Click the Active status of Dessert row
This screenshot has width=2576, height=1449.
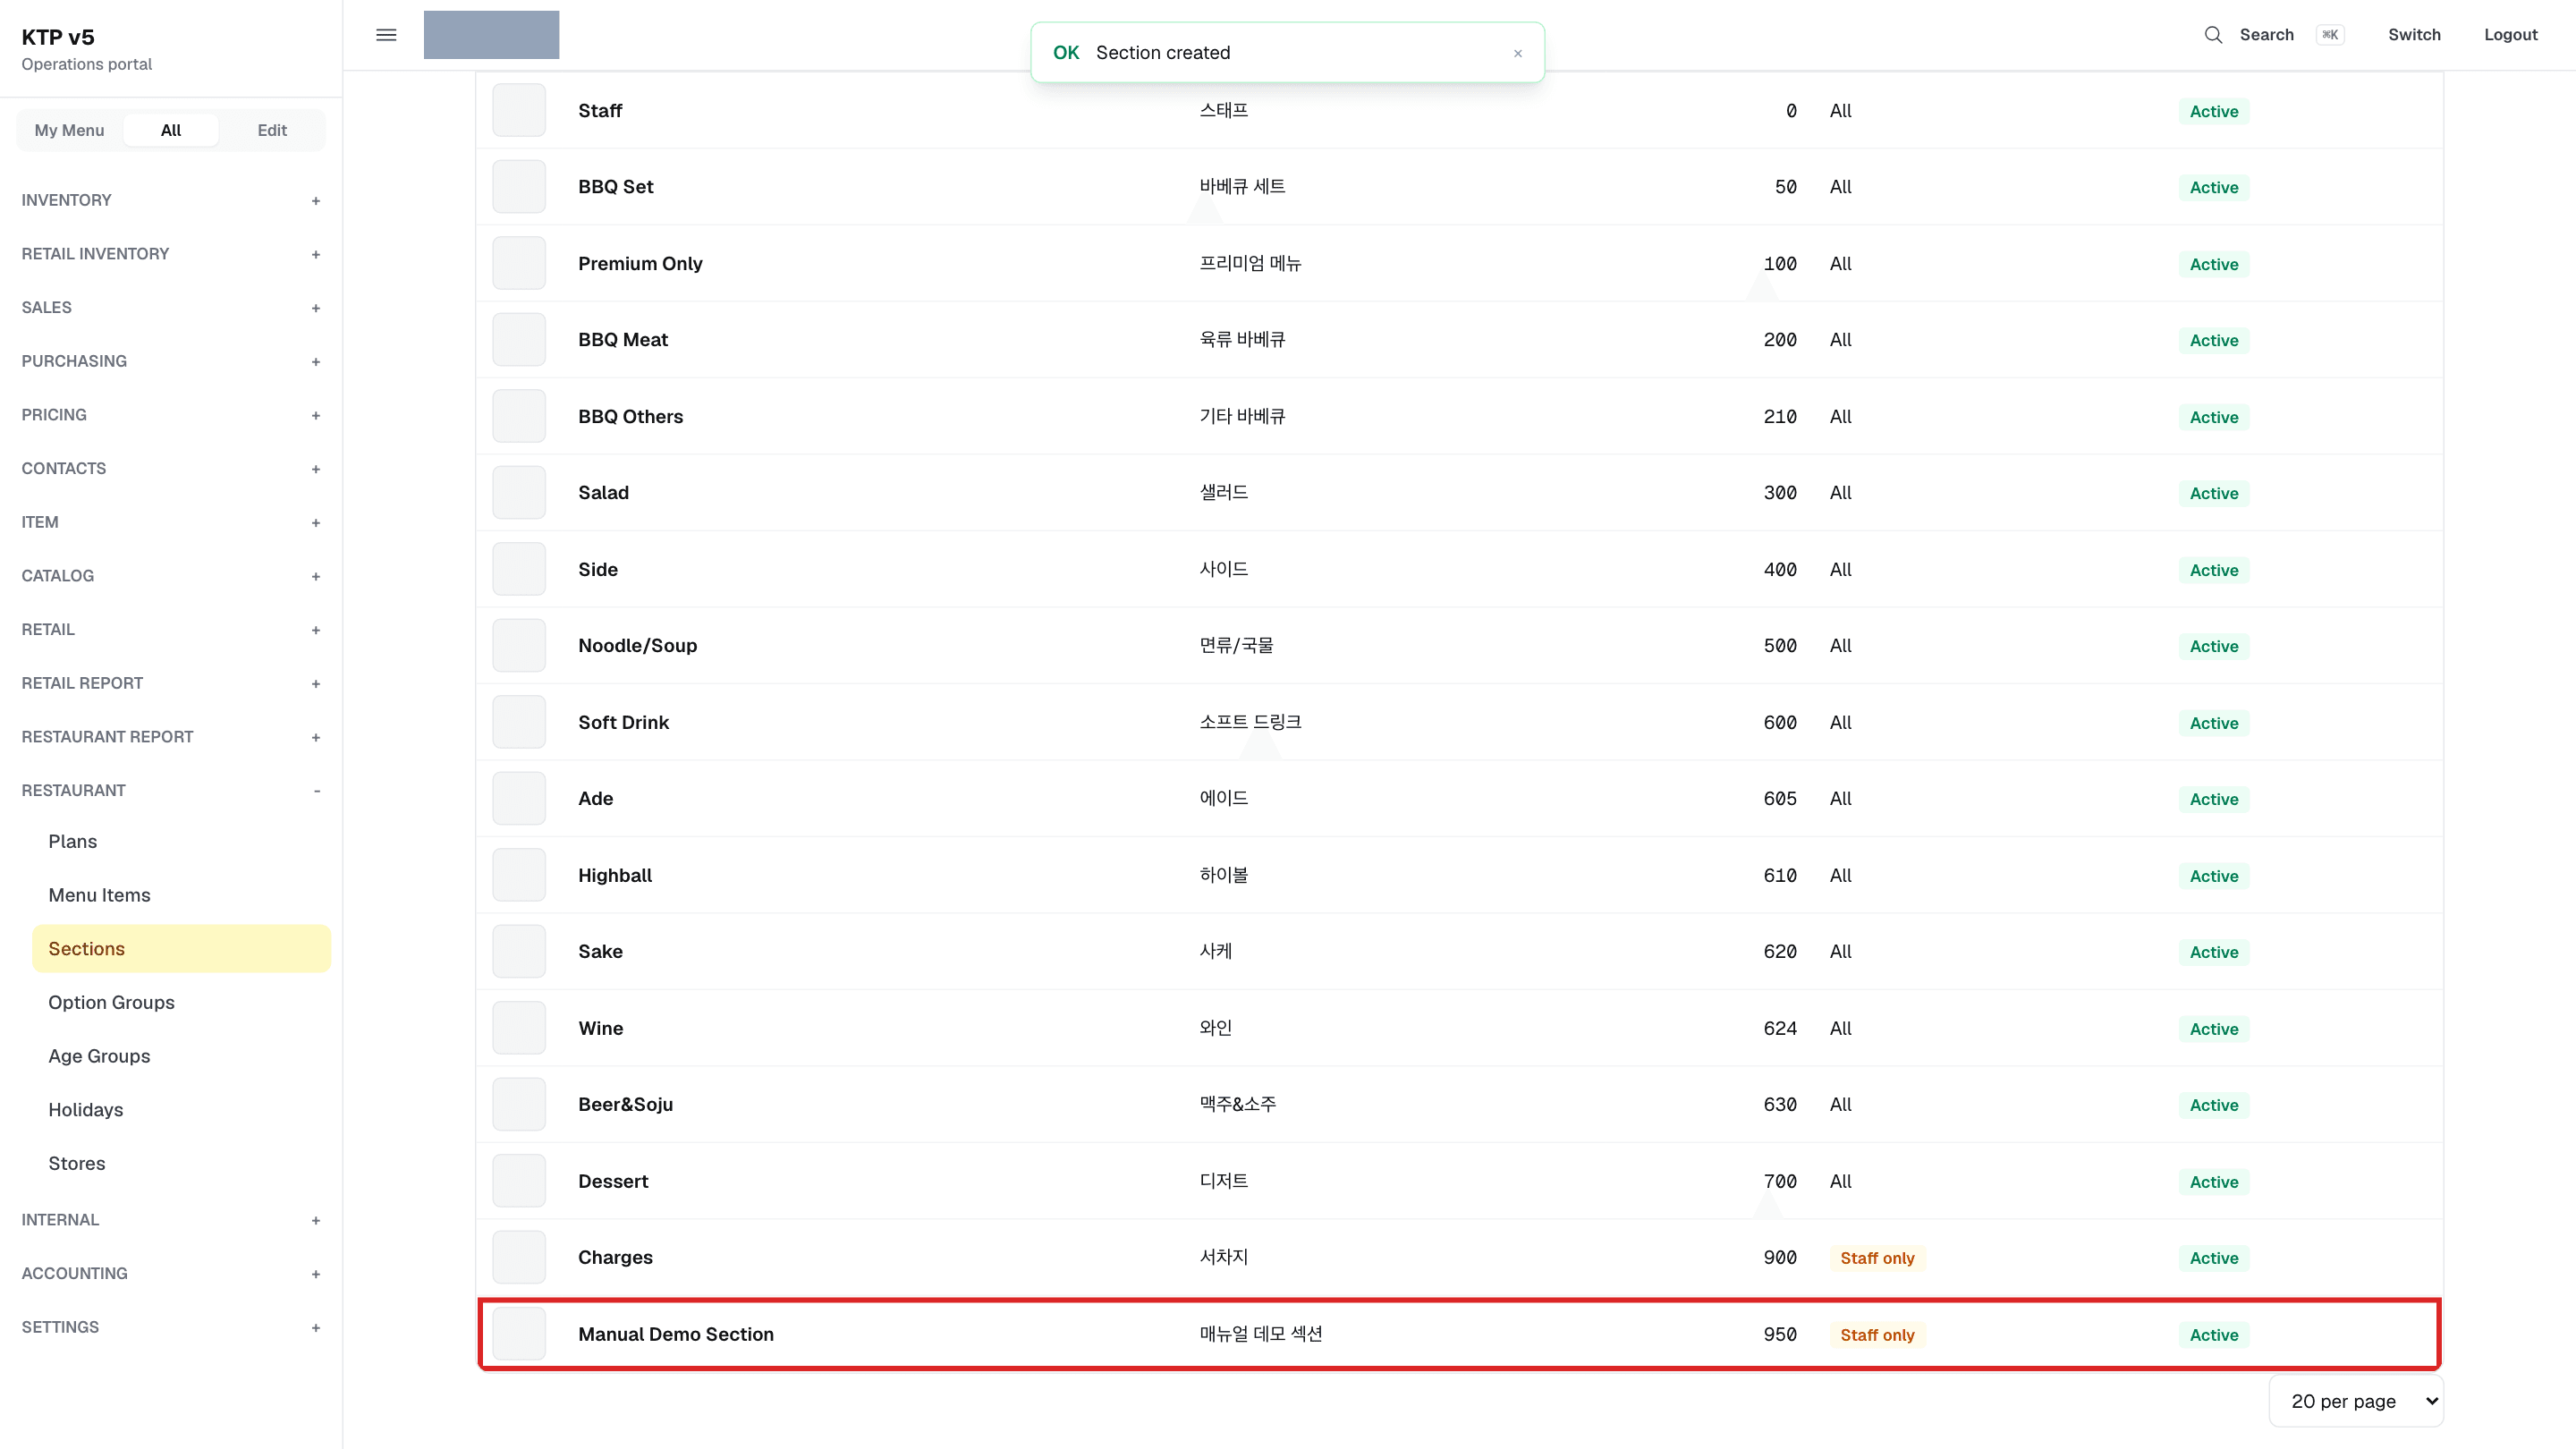(2213, 1182)
